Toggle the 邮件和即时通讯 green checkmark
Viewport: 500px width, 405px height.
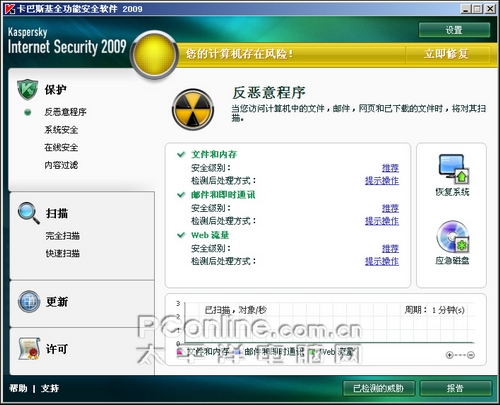[181, 195]
